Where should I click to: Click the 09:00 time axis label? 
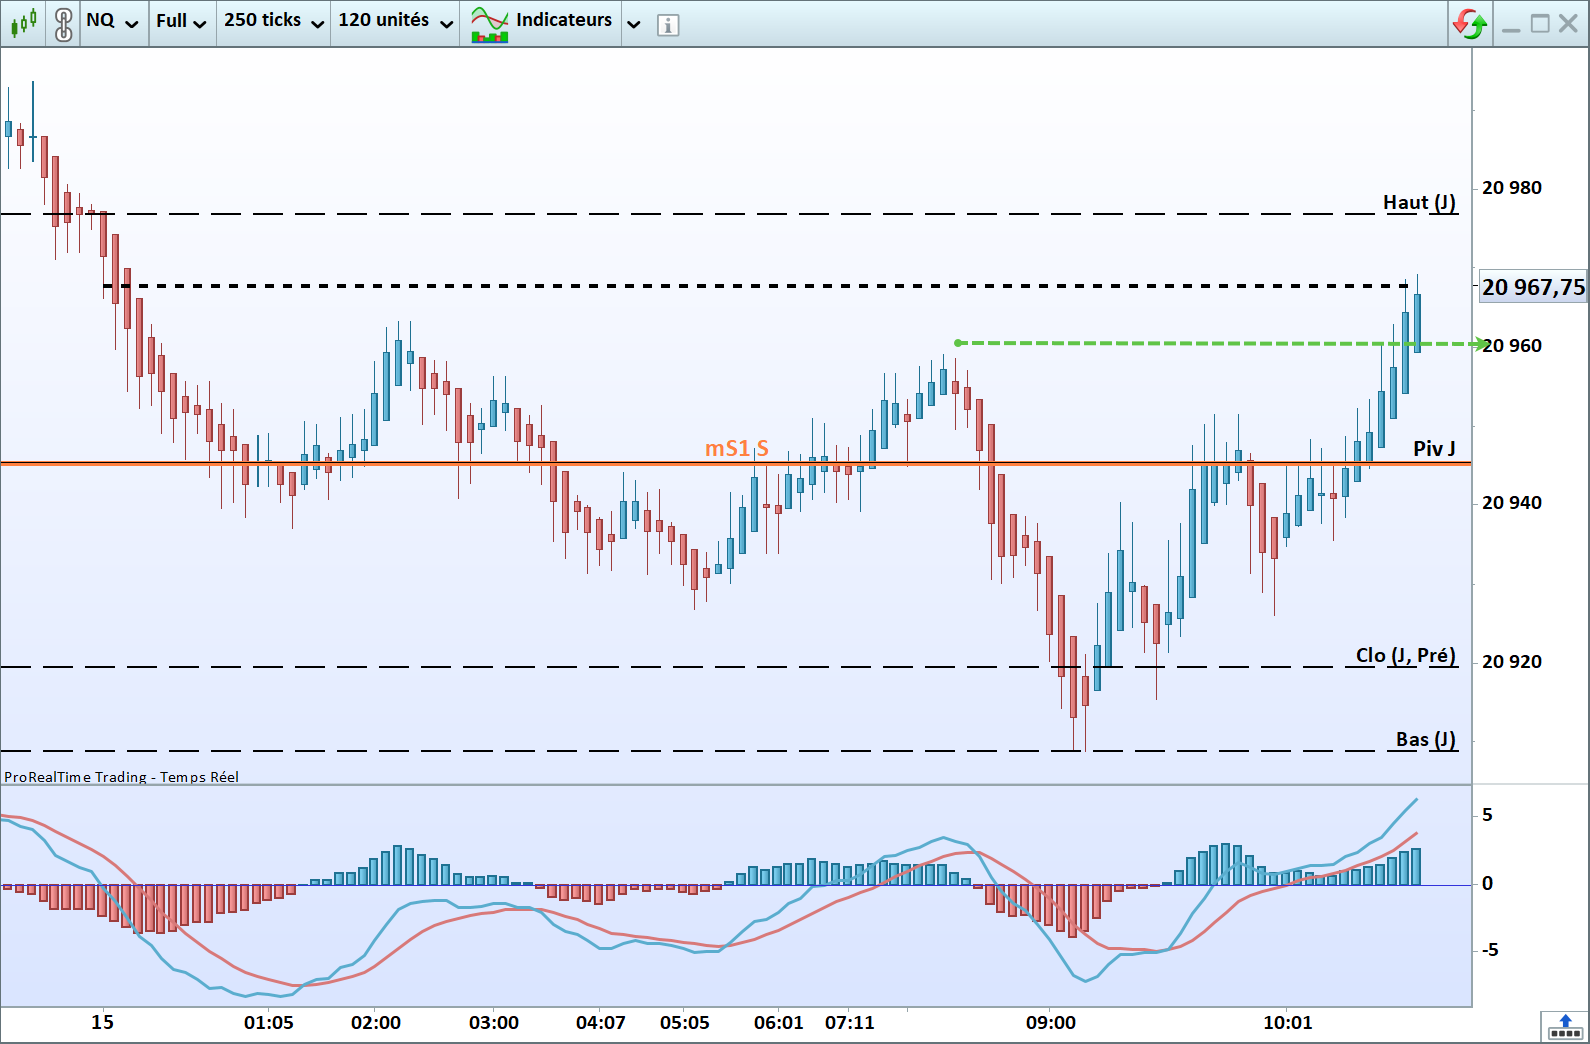coord(1051,1023)
